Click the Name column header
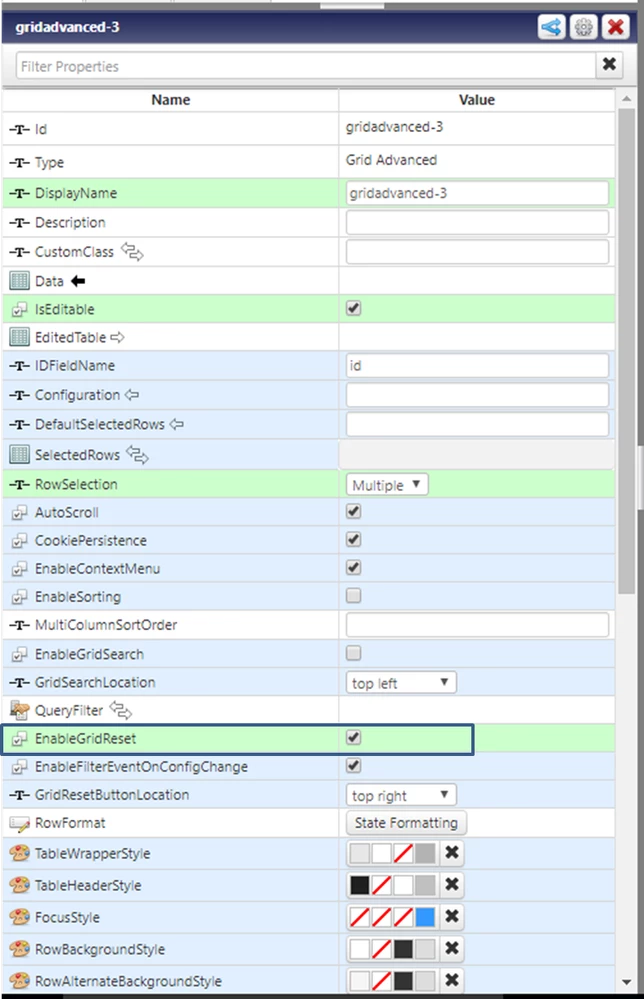The height and width of the screenshot is (999, 644). [171, 99]
